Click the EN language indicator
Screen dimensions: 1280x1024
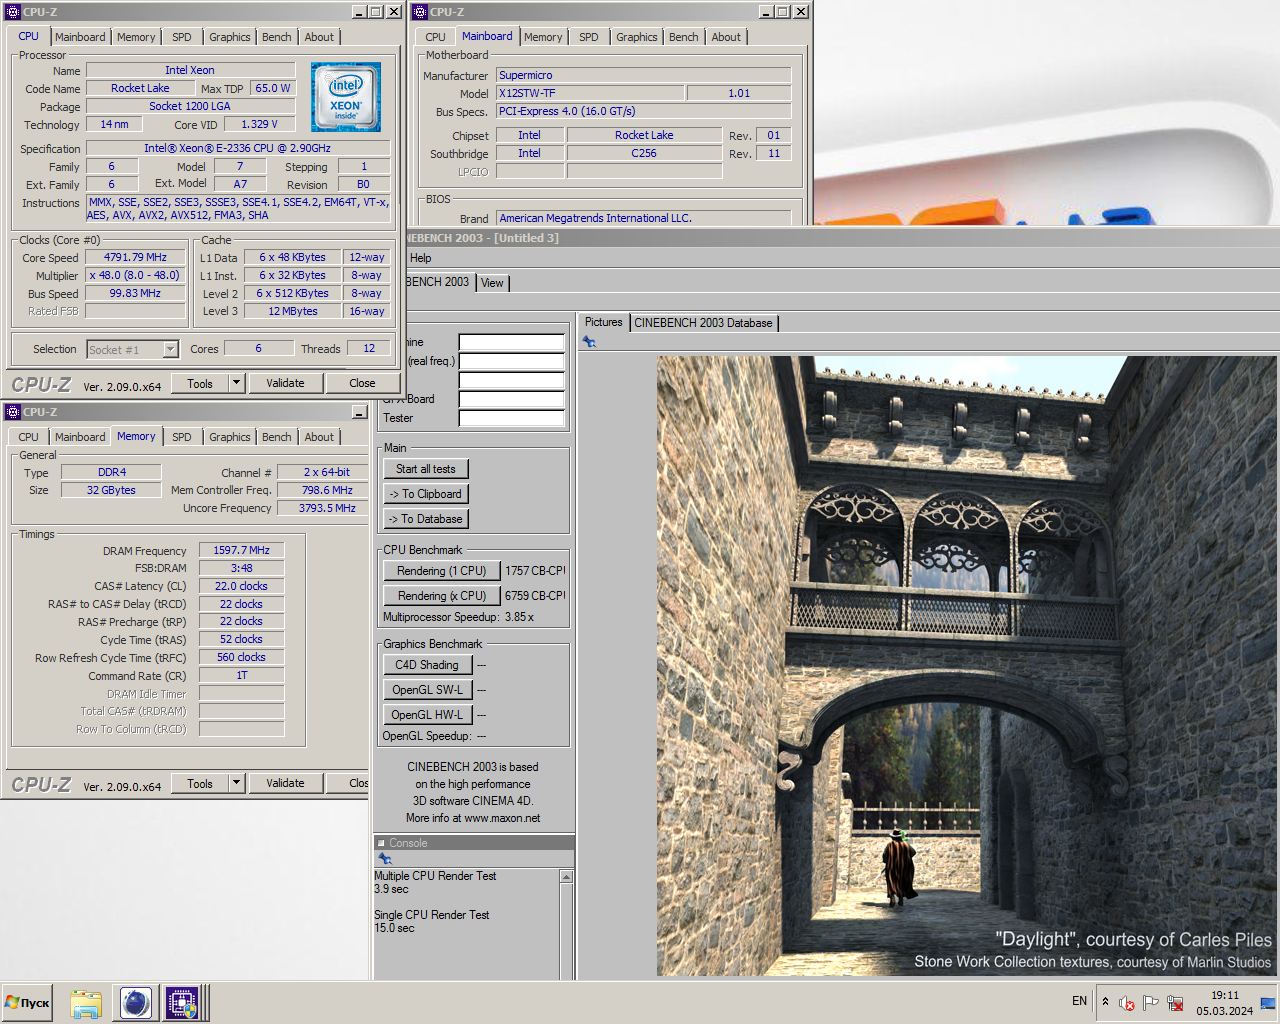[1079, 1001]
